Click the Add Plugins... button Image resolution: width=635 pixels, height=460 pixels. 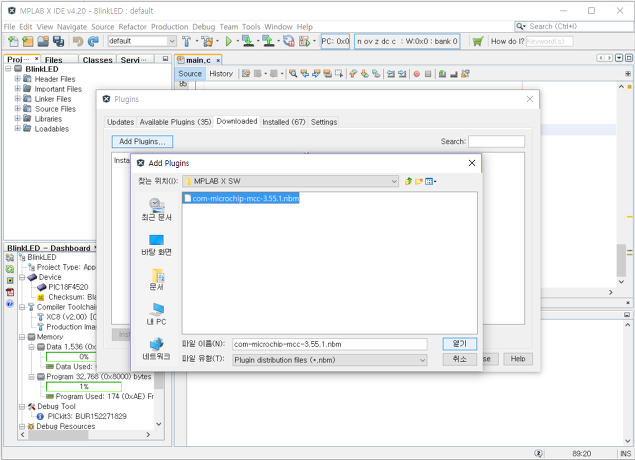[x=142, y=141]
